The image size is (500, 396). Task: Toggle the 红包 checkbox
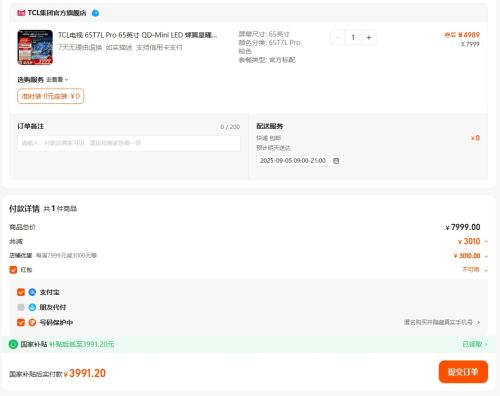[x=13, y=270]
